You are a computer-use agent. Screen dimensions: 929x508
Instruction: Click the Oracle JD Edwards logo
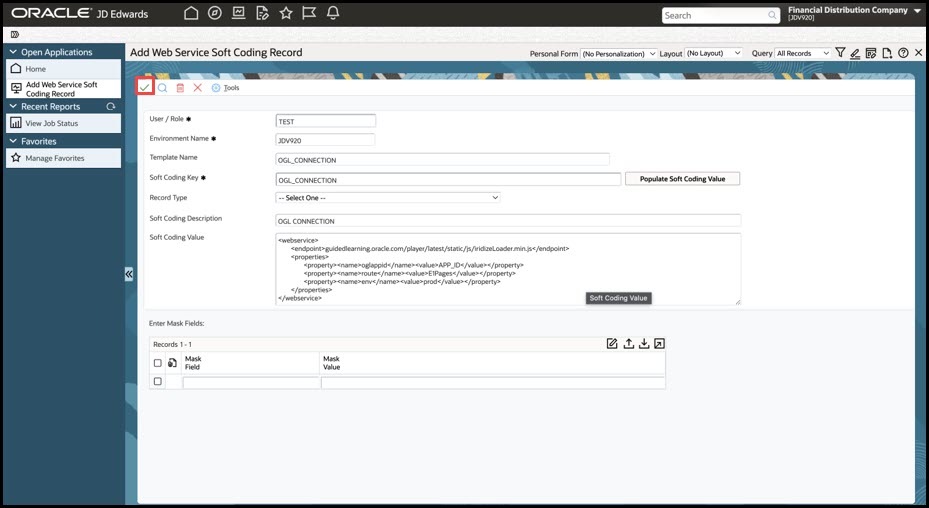[x=79, y=13]
